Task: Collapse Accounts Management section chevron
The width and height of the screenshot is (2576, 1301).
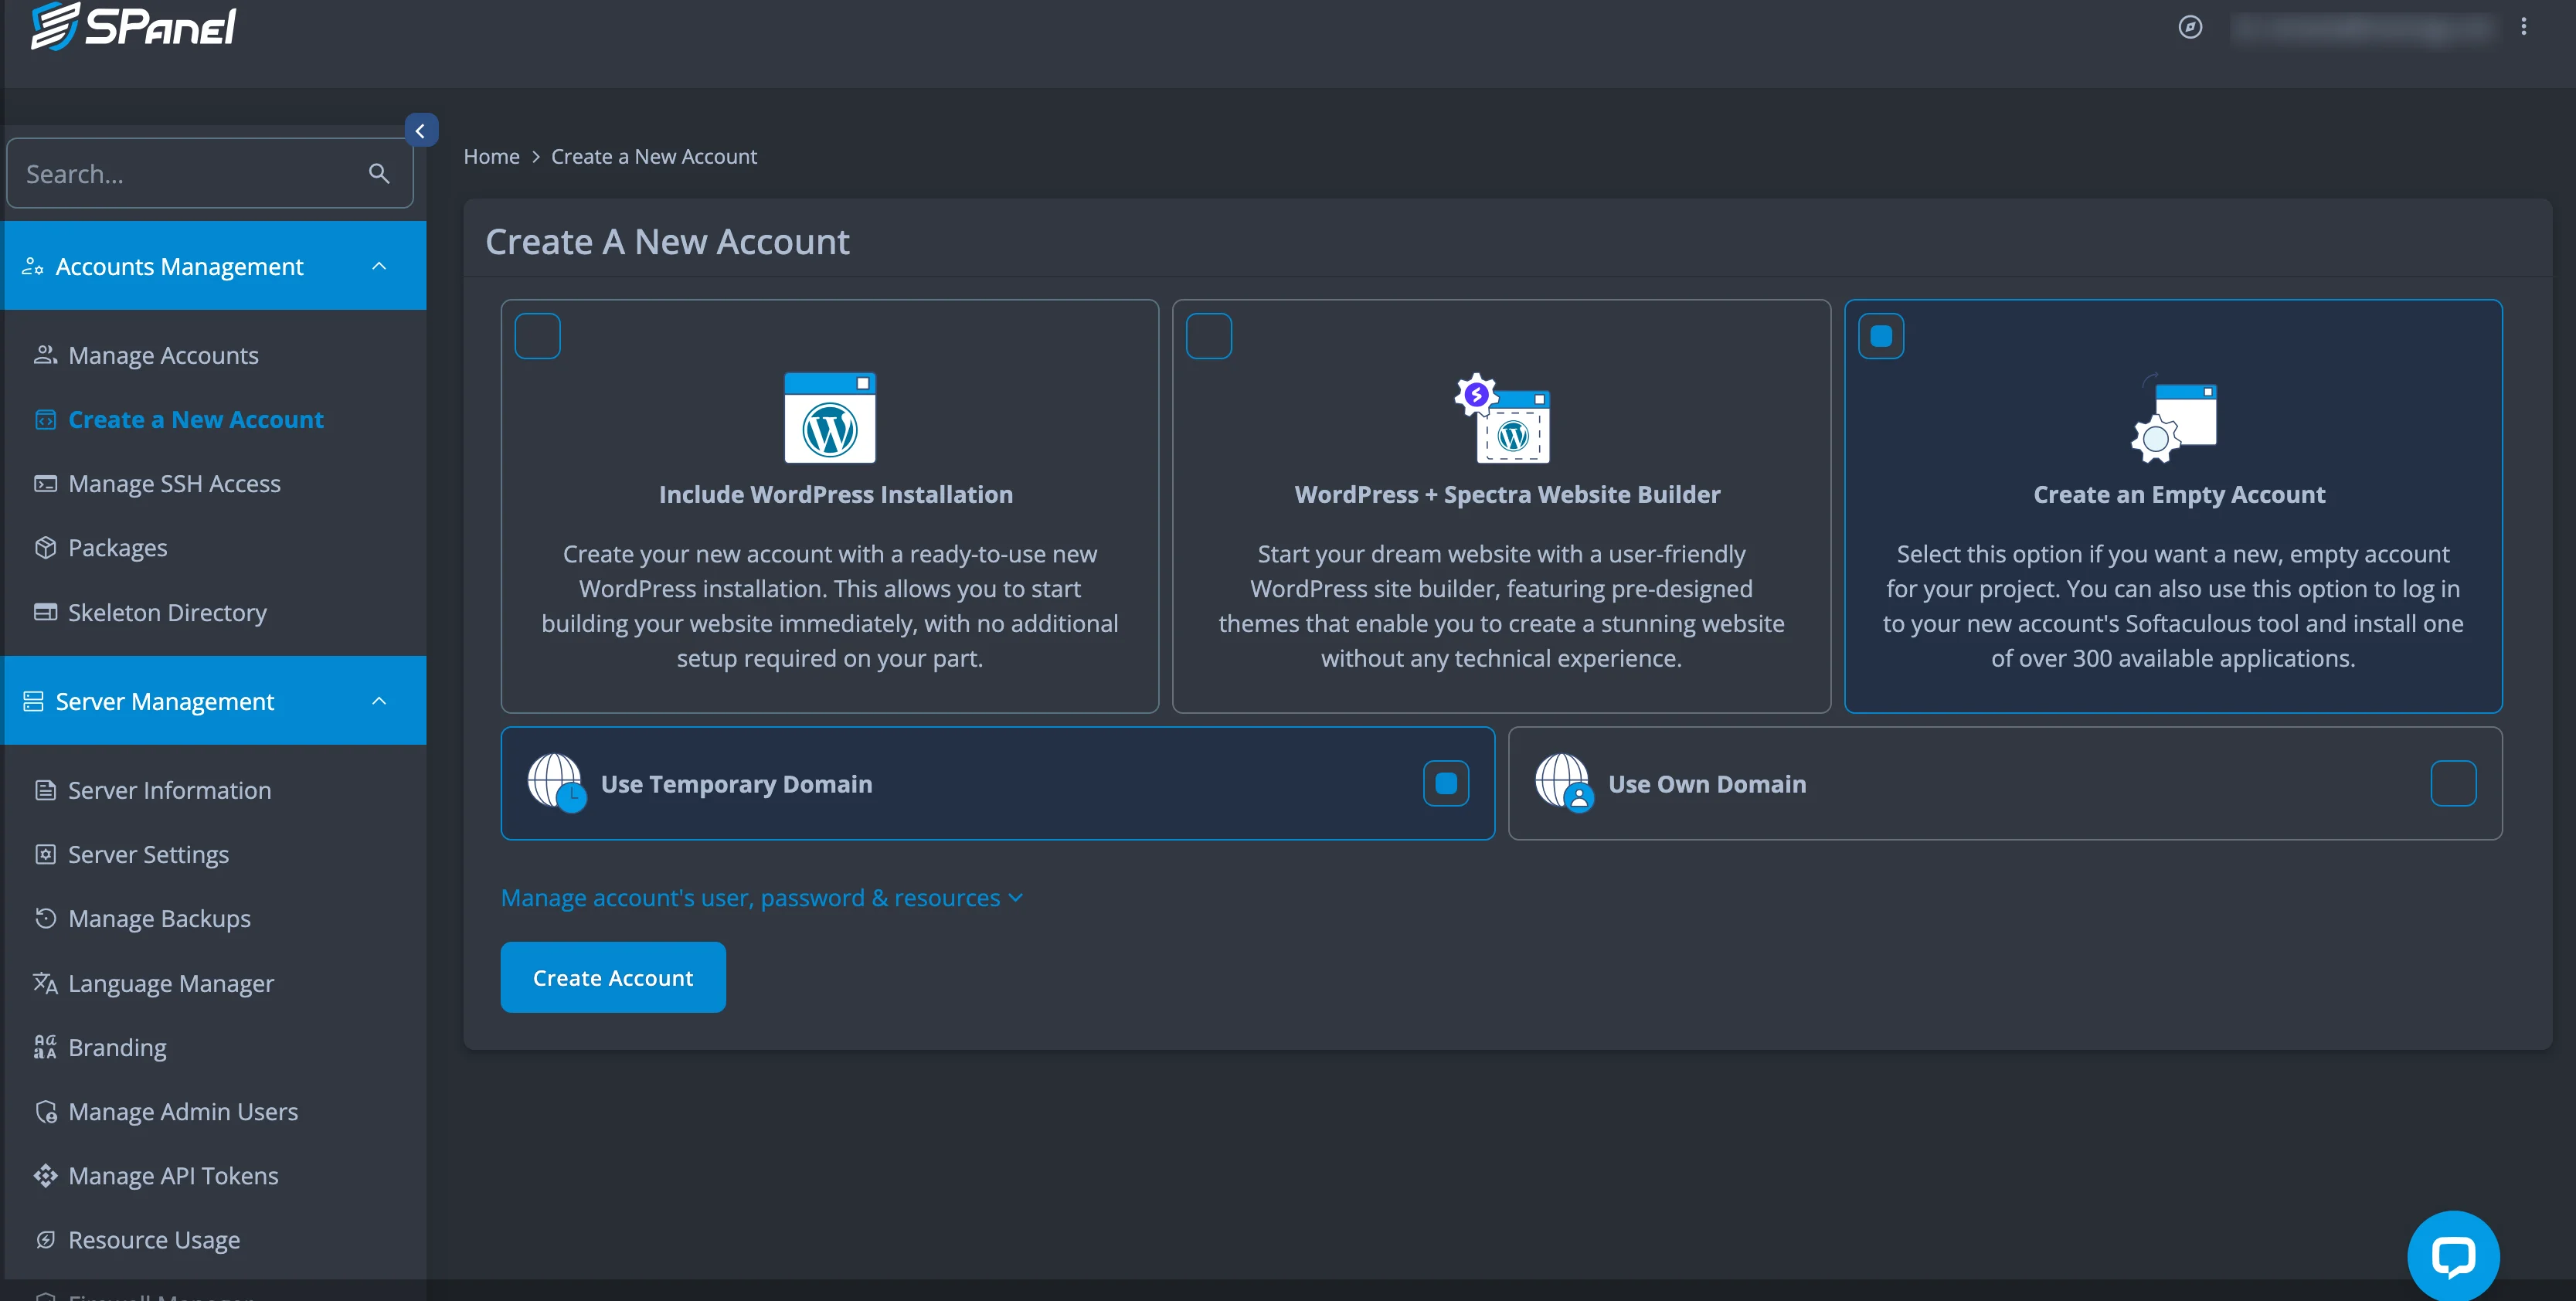Action: click(379, 266)
